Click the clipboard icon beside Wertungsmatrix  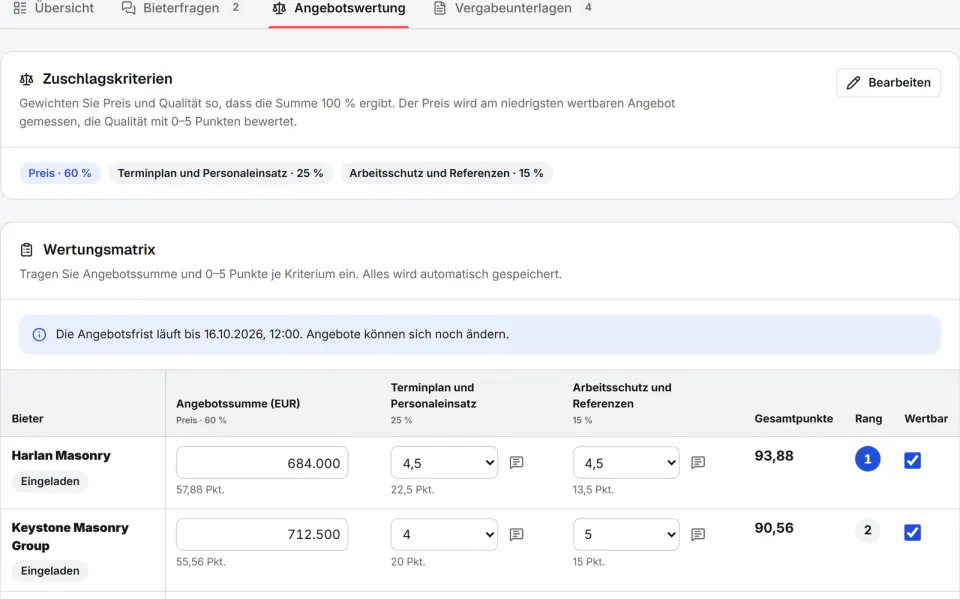(26, 250)
